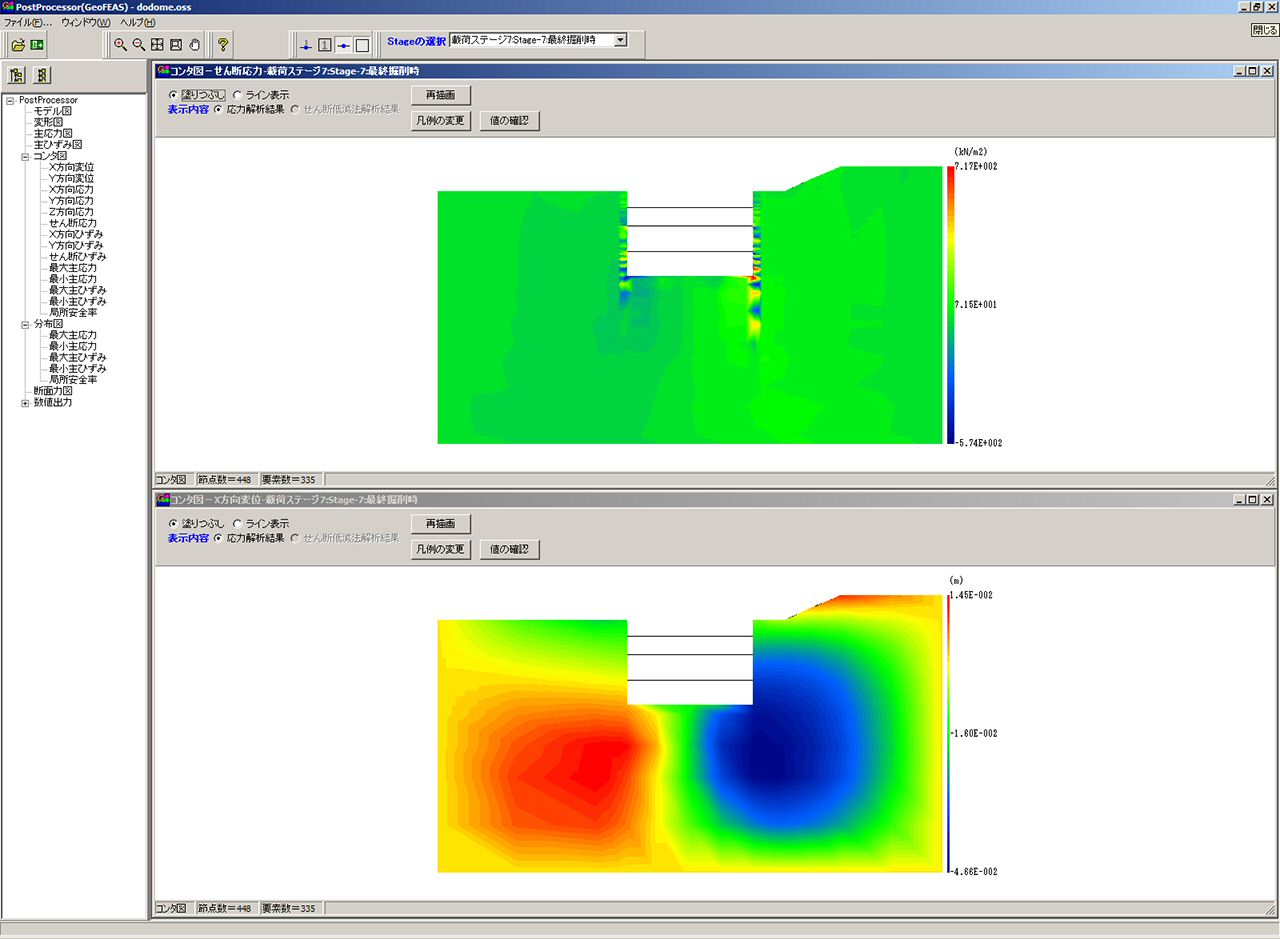Collapse the コンタ図 tree branch
Screen dimensions: 1280x939
coord(25,156)
